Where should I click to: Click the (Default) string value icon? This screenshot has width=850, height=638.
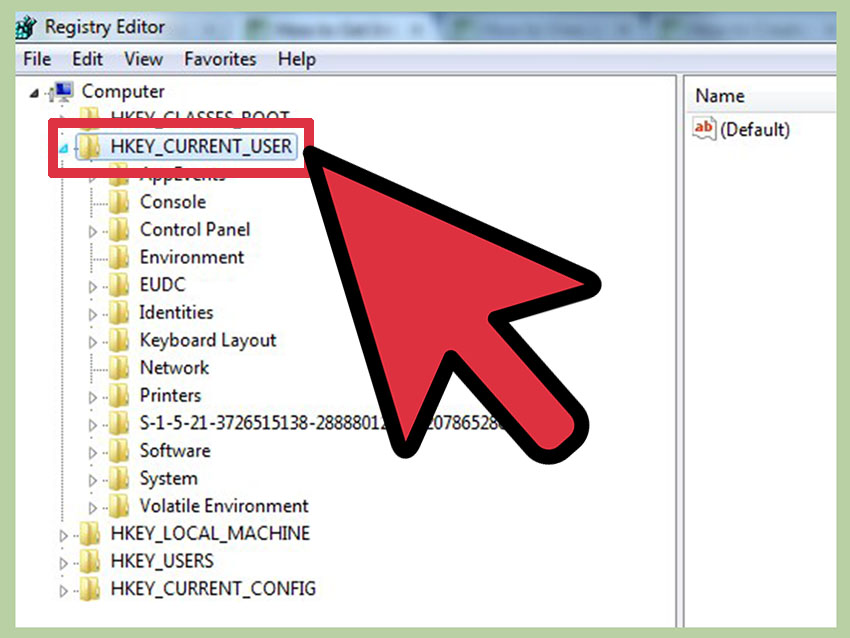[704, 128]
